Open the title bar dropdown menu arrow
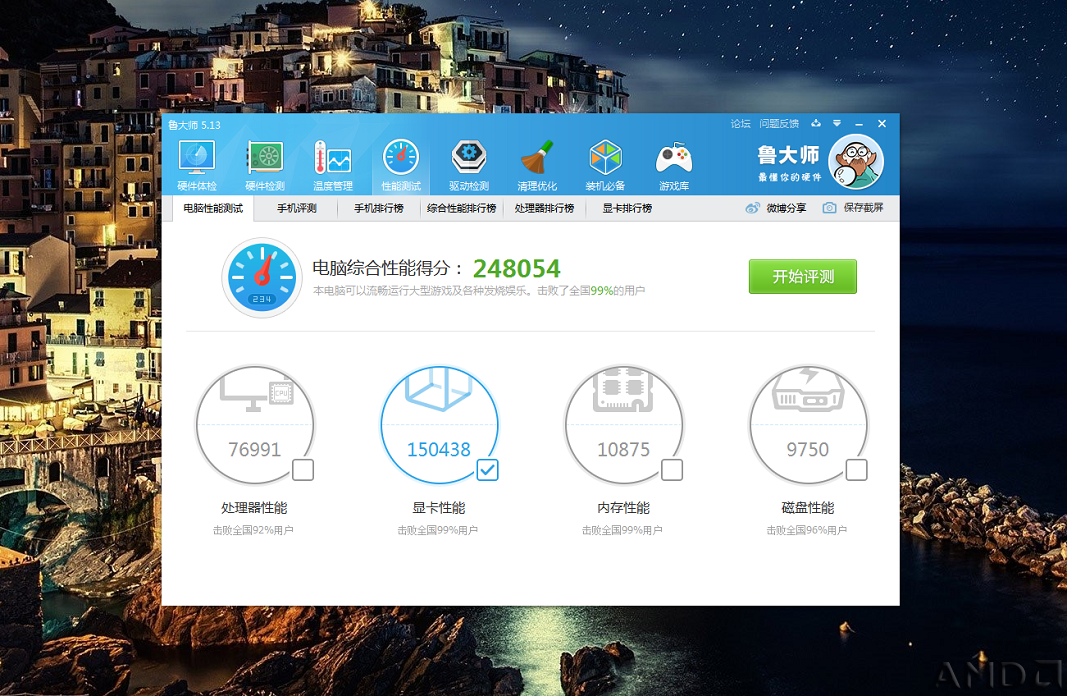This screenshot has width=1067, height=696. pos(837,123)
